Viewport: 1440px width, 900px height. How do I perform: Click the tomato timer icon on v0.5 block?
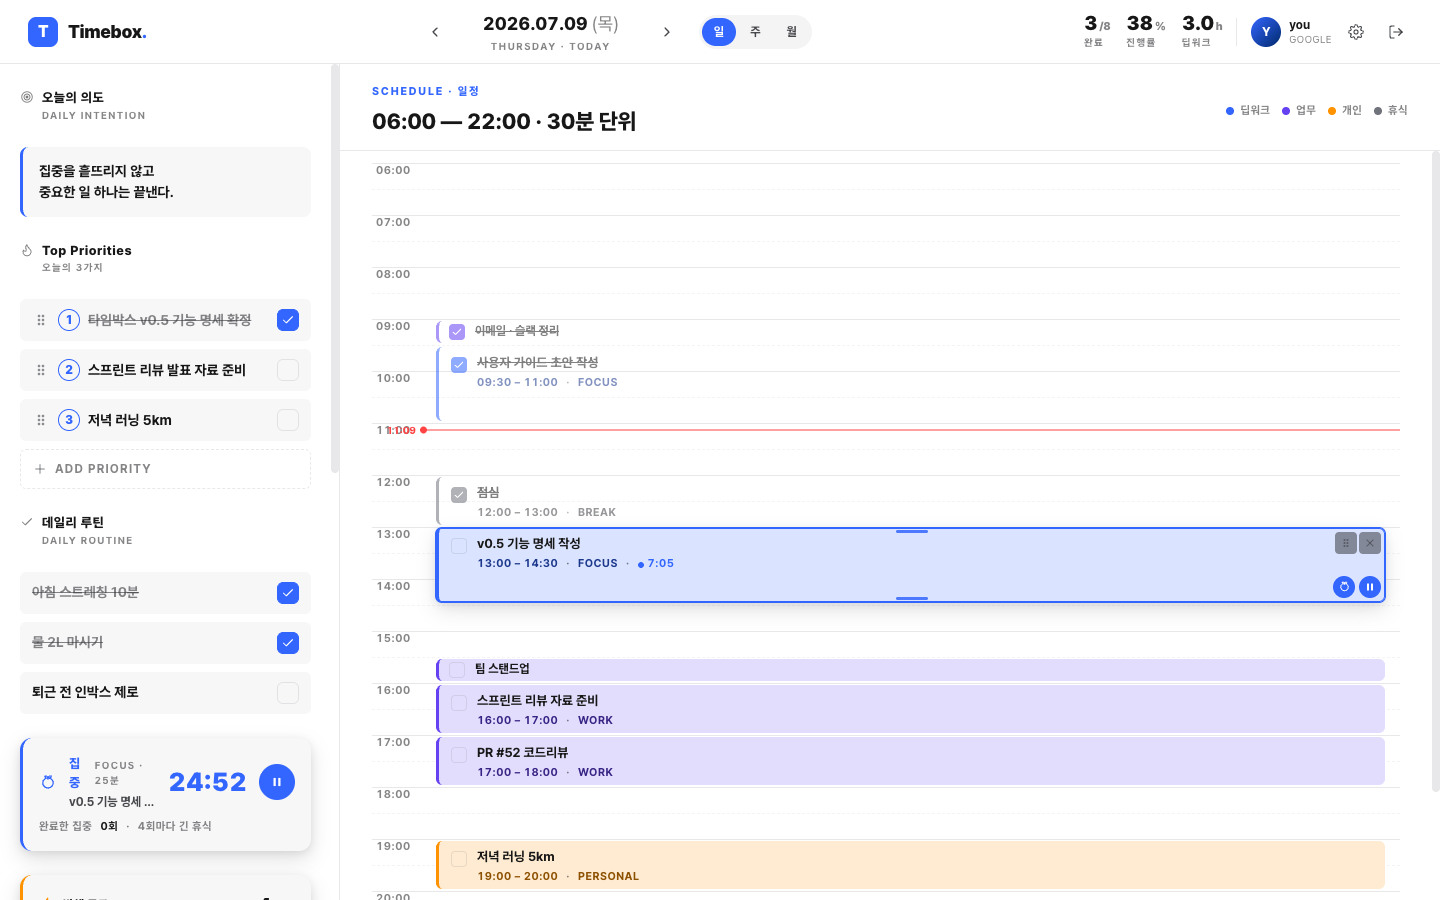point(1344,587)
